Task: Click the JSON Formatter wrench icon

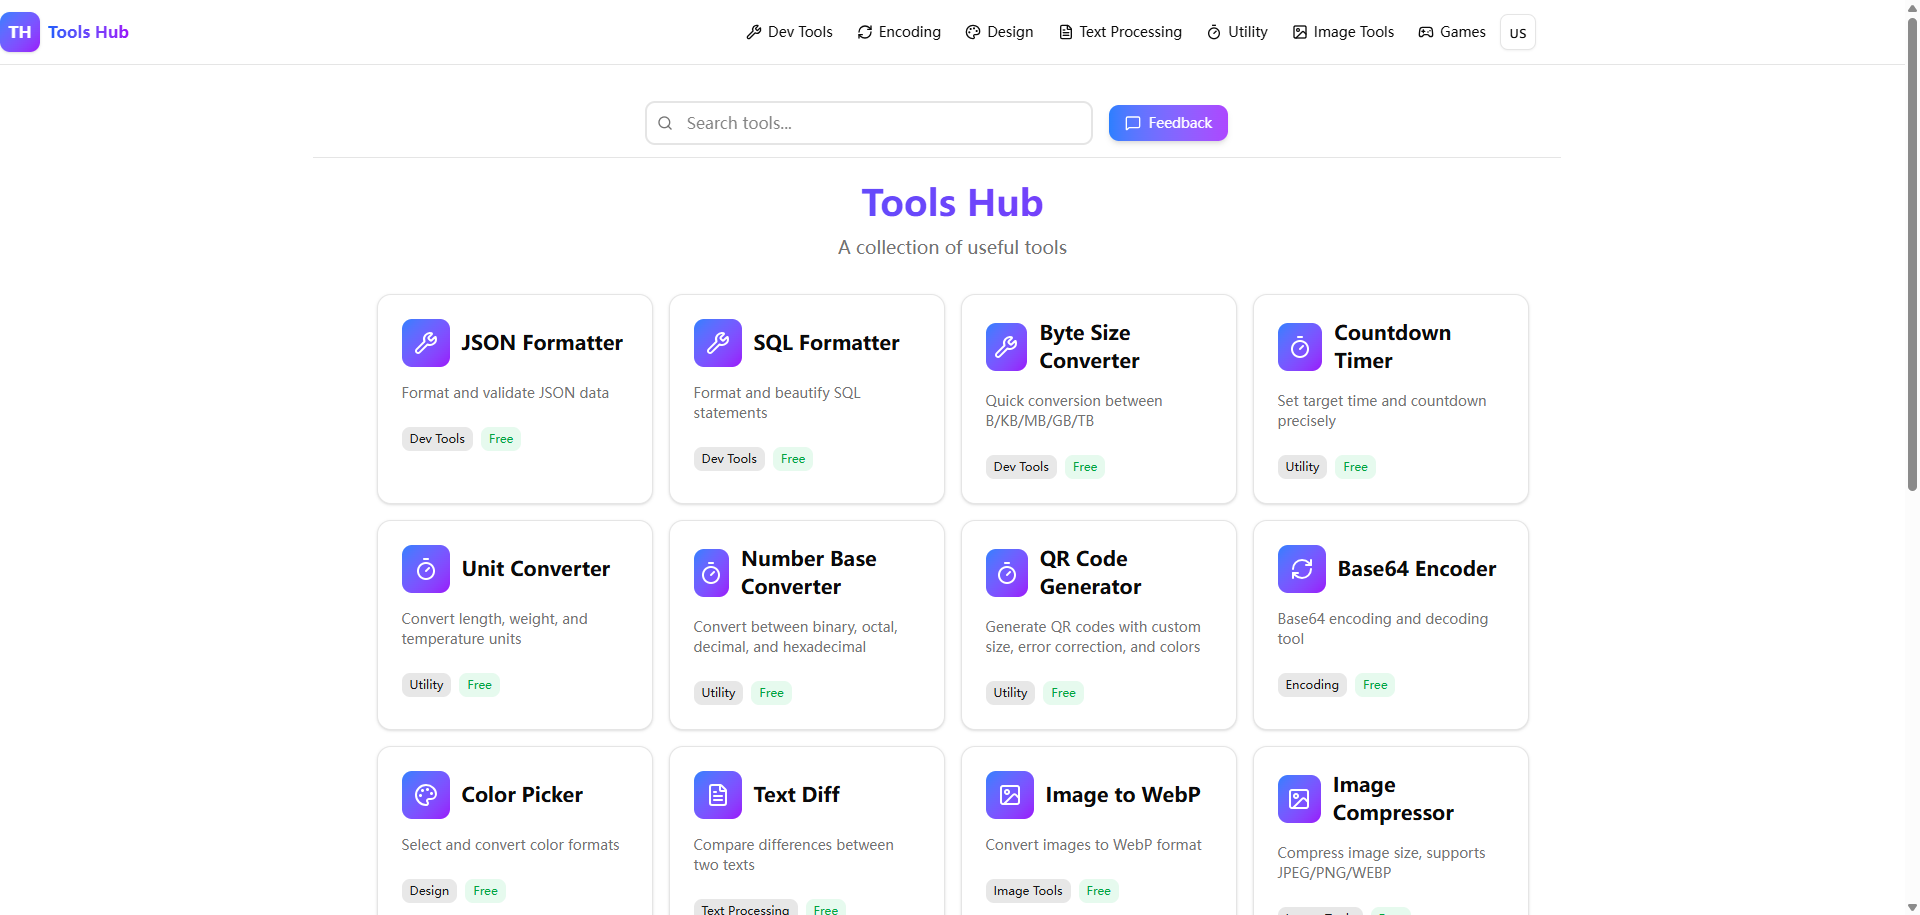Action: click(425, 343)
